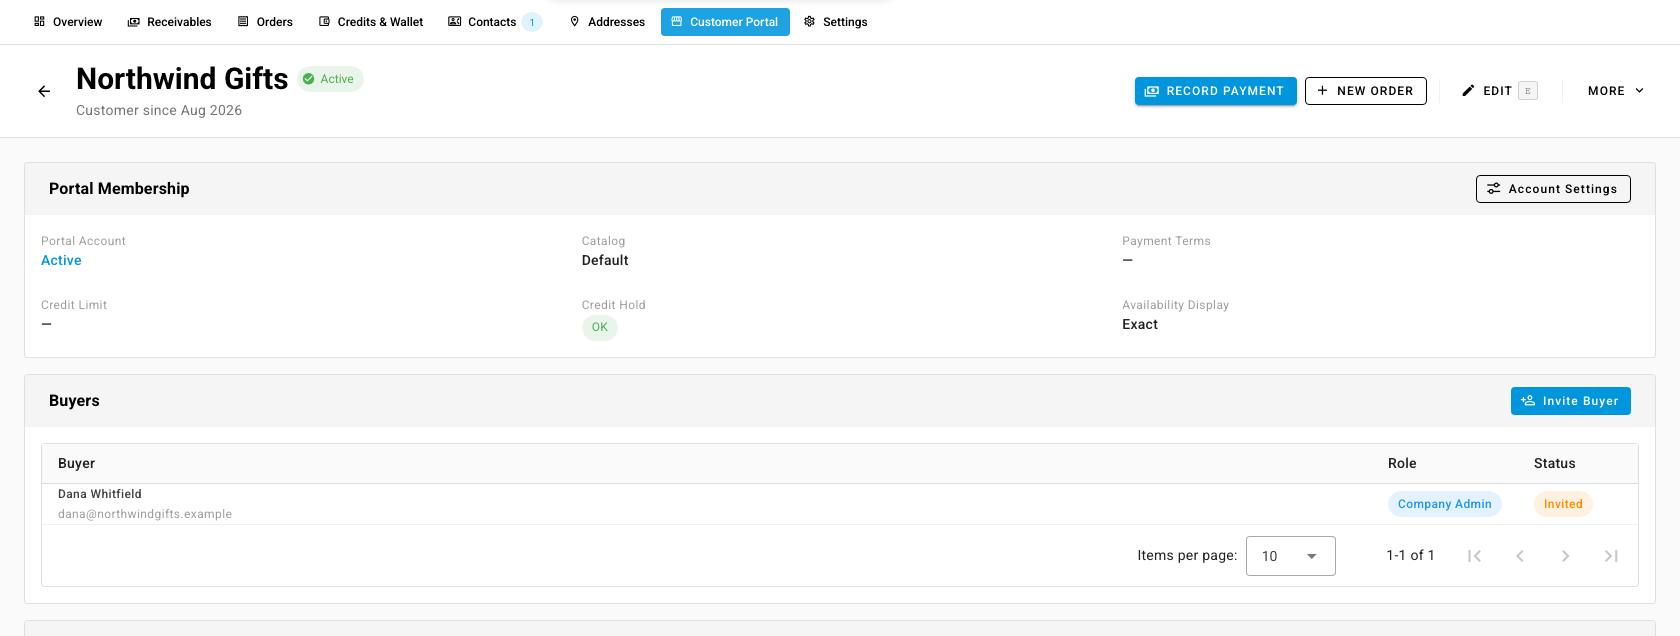The width and height of the screenshot is (1680, 636).
Task: Go back using the left arrow icon
Action: tap(44, 91)
